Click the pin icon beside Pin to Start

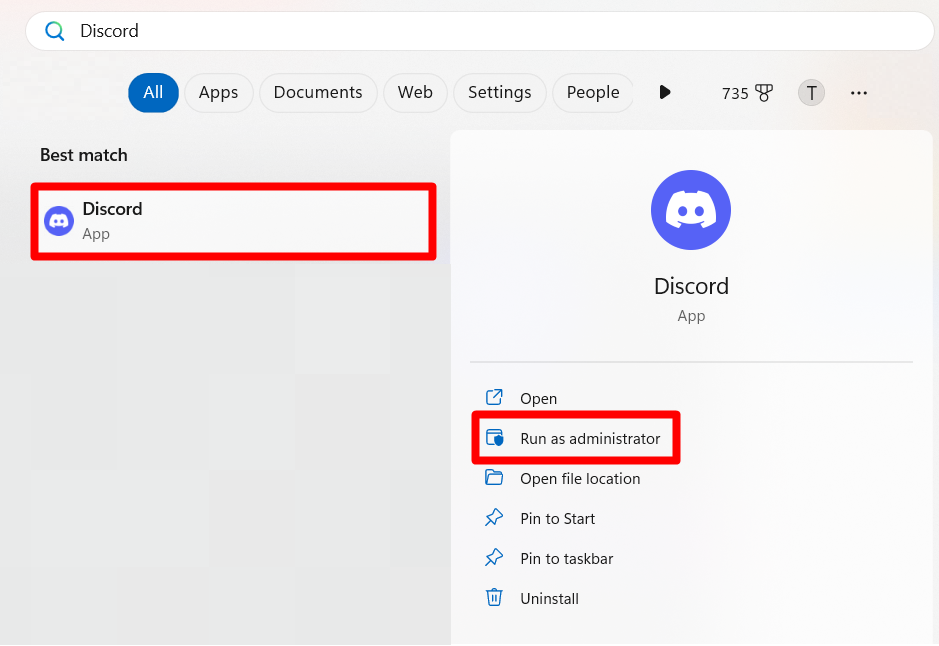[x=494, y=517]
